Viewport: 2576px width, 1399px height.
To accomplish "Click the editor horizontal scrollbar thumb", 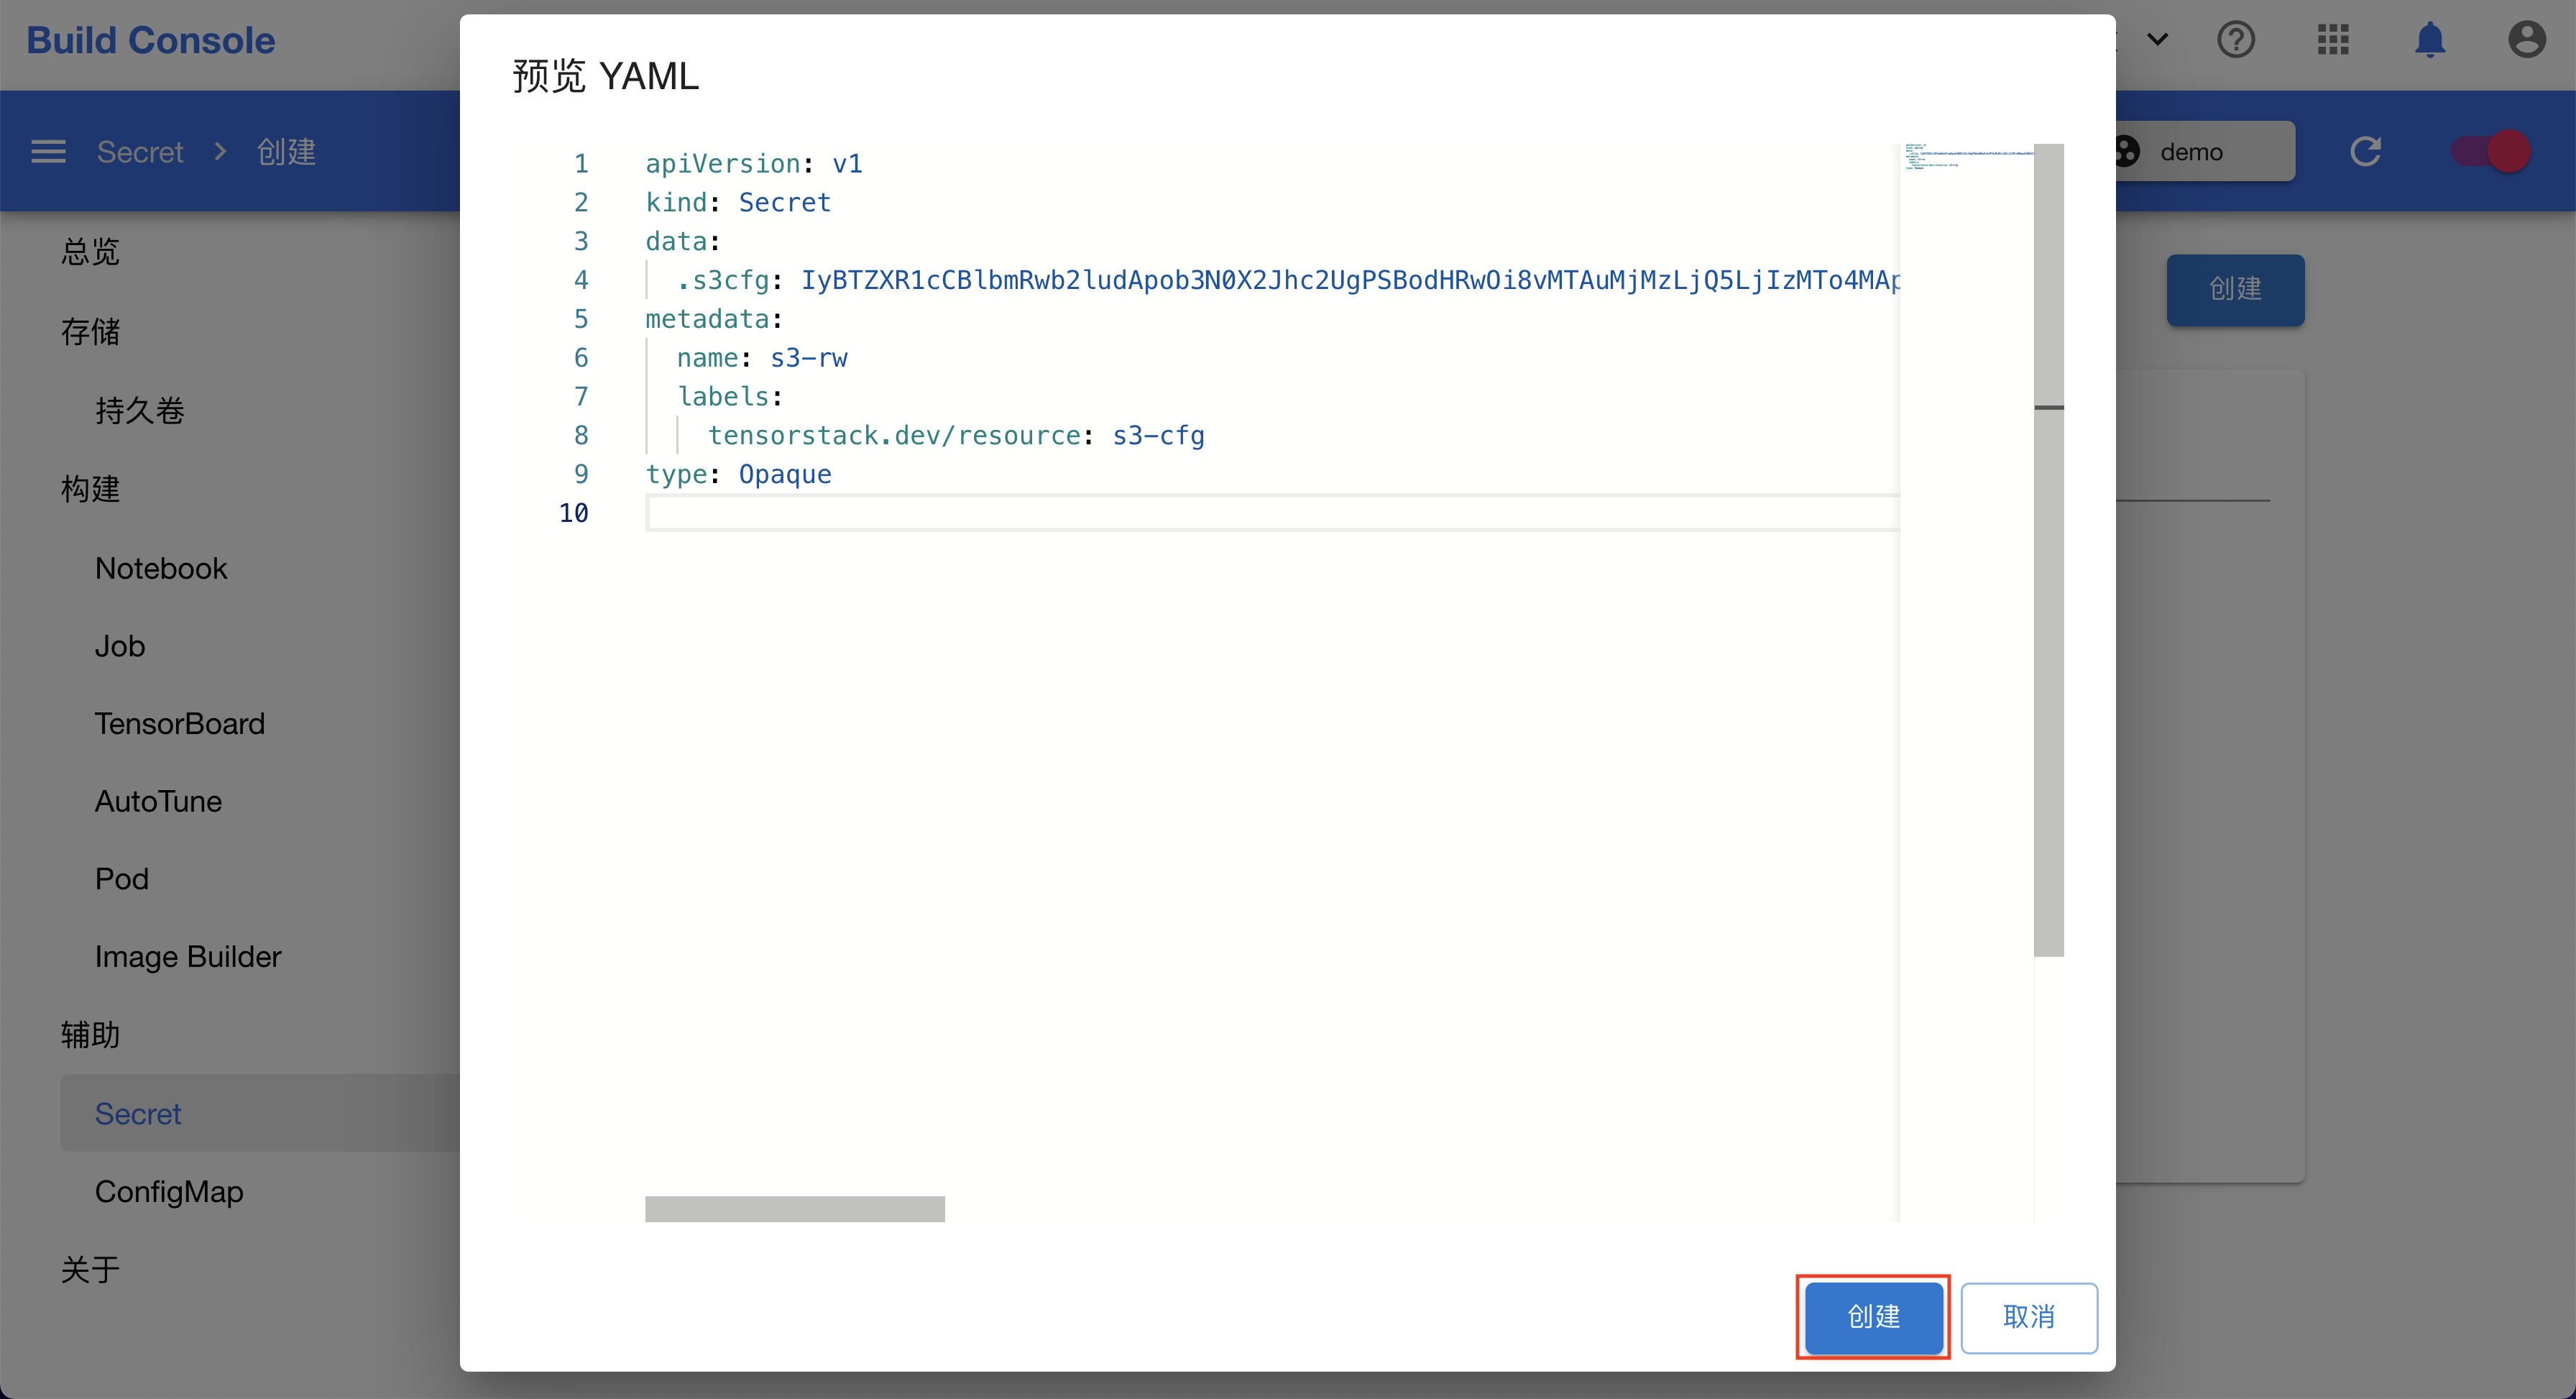I will [795, 1208].
